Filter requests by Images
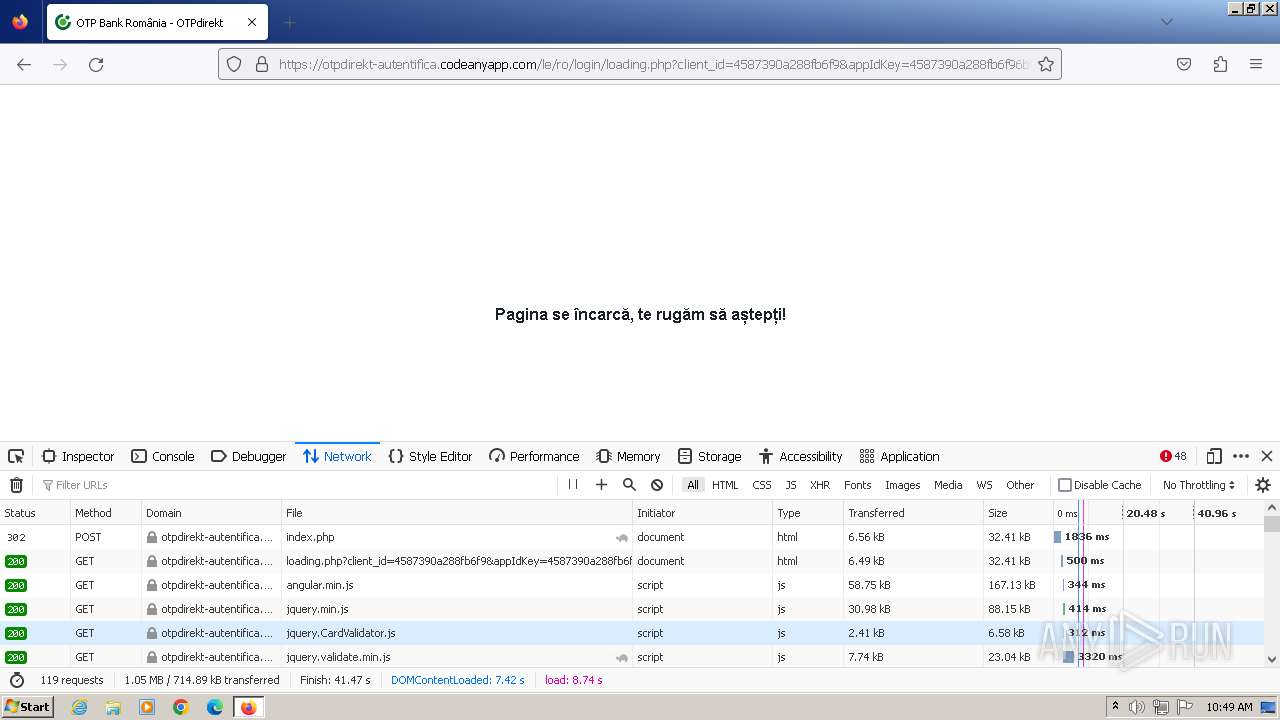The height and width of the screenshot is (720, 1280). pyautogui.click(x=902, y=485)
